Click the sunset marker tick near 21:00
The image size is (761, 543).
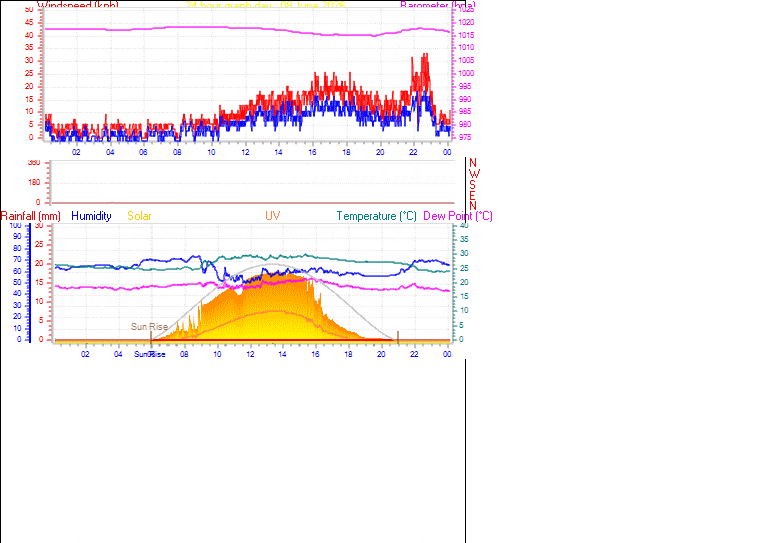pos(398,337)
